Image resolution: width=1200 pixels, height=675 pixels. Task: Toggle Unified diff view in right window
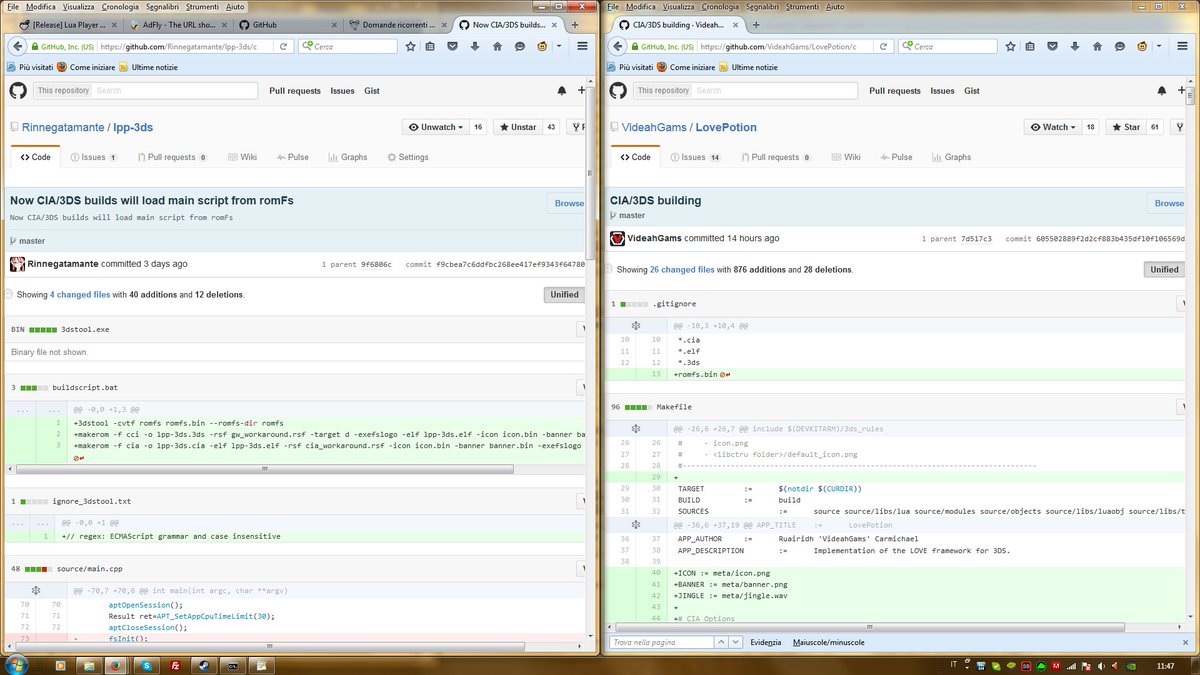click(x=1164, y=269)
